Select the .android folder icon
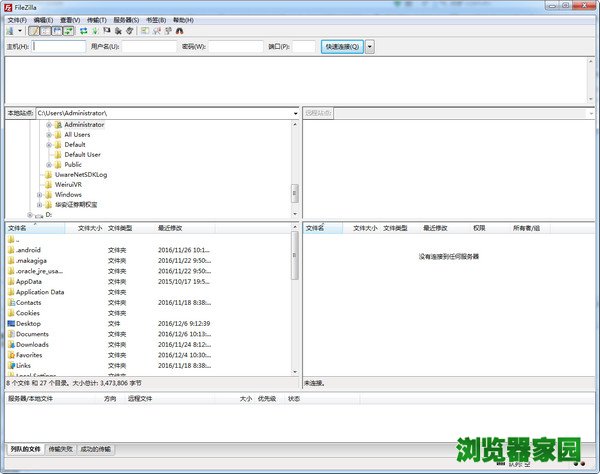 pos(11,250)
